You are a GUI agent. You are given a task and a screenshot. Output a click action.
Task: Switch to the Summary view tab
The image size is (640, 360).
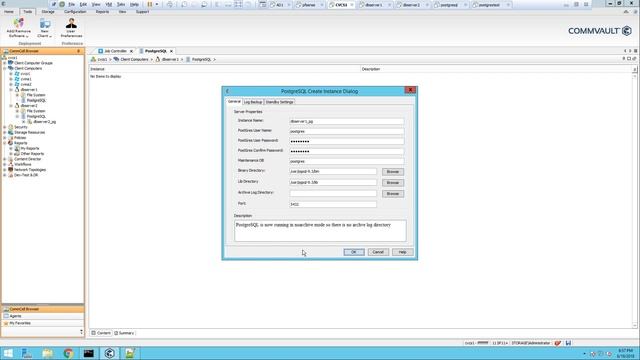[124, 333]
